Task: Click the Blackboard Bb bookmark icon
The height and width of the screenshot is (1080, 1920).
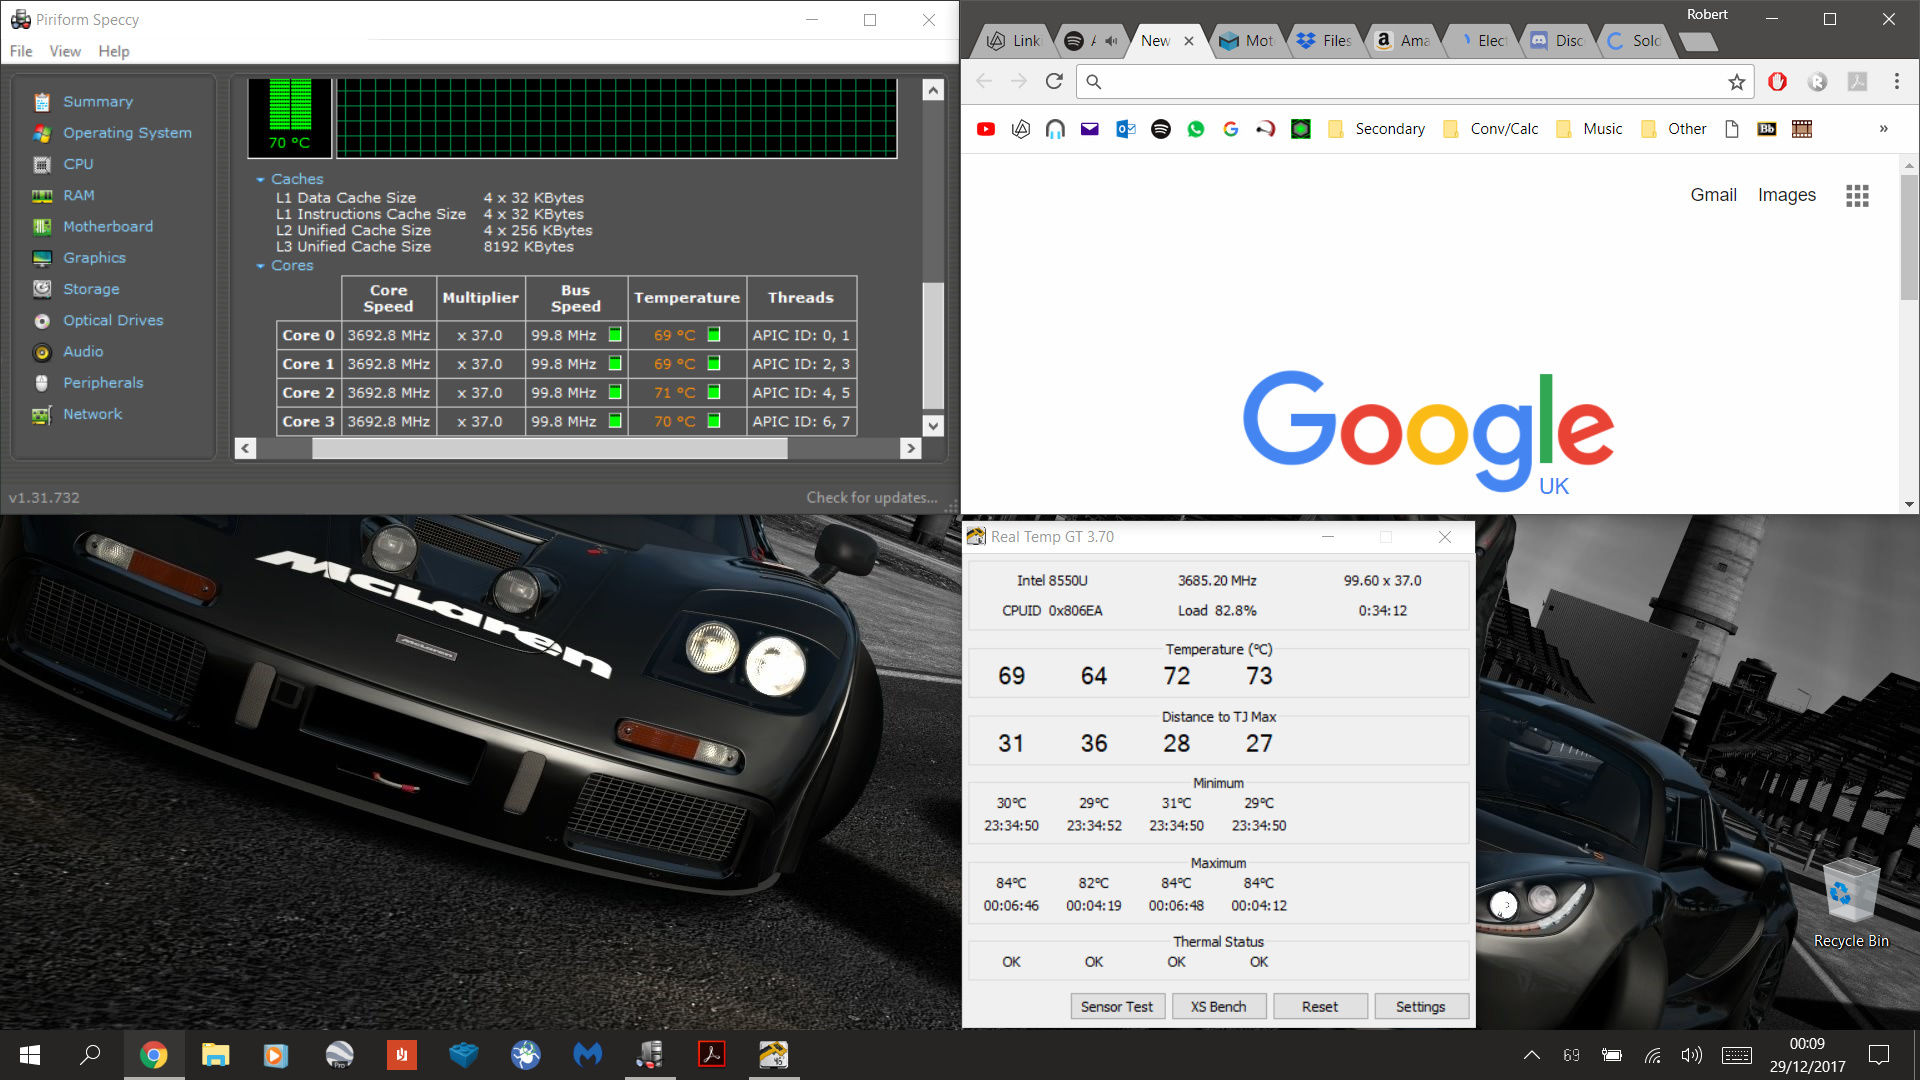Action: pos(1767,129)
